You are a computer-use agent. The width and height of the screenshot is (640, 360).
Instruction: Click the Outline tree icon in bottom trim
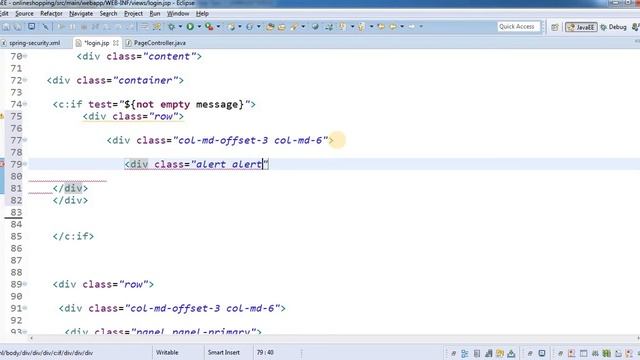click(x=464, y=353)
